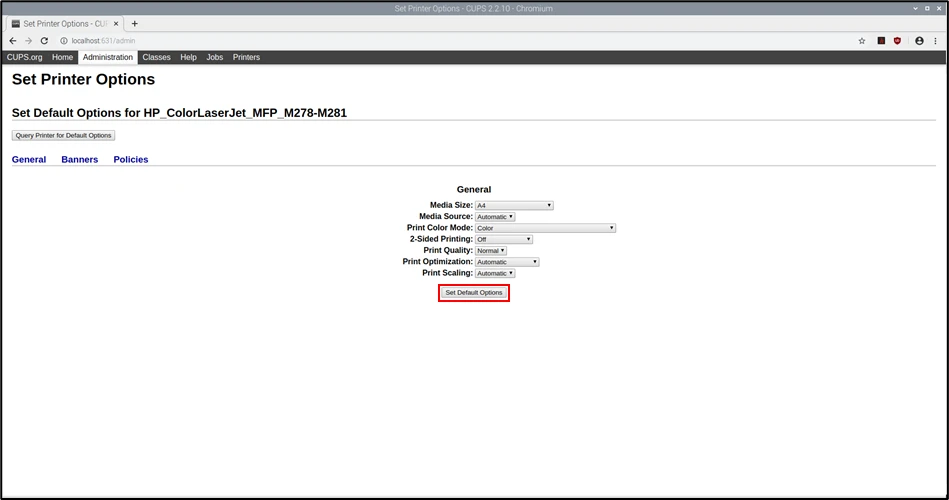
Task: Open the Printers menu item
Action: 246,57
